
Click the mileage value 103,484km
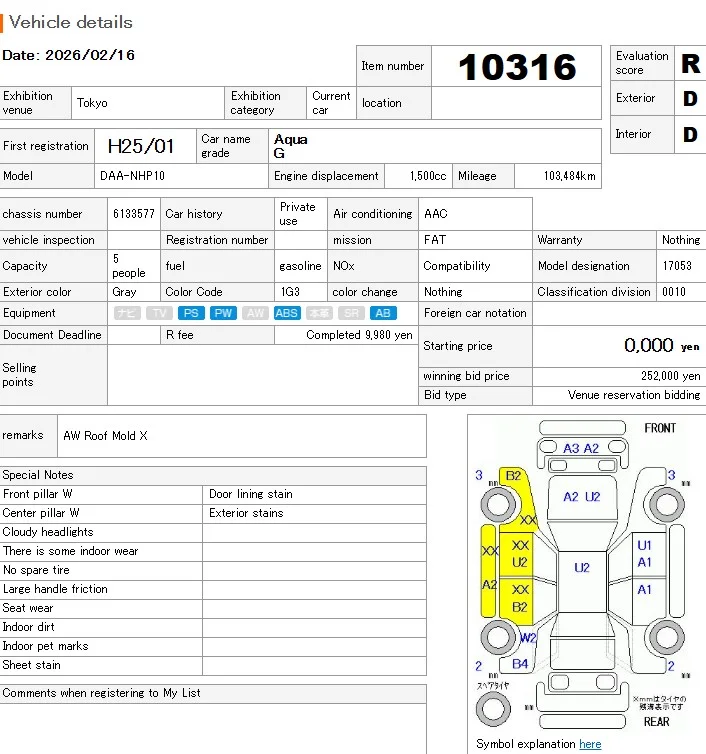pos(569,176)
